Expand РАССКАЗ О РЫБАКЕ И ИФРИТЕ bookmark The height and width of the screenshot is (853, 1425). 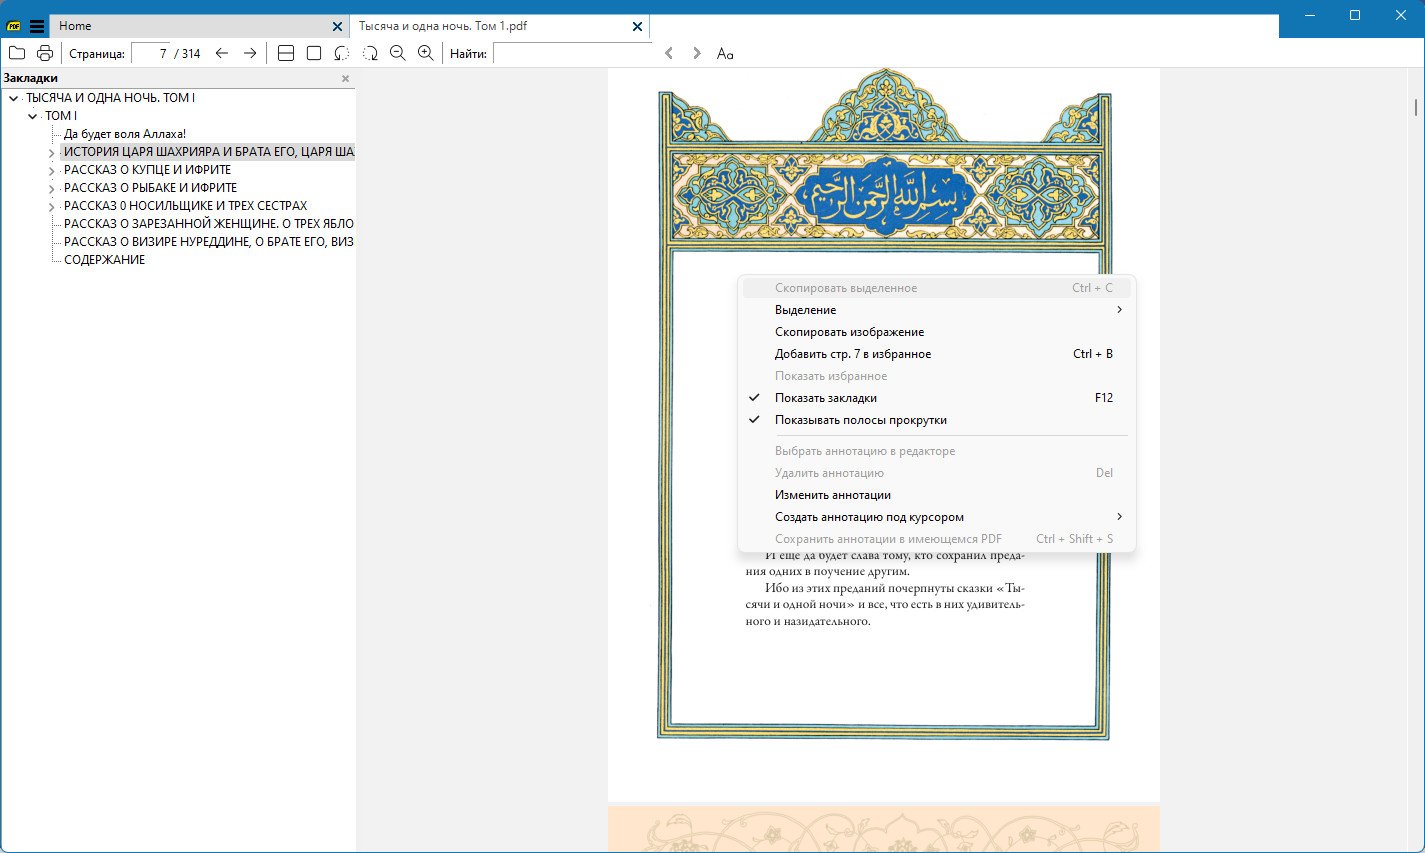pos(52,189)
